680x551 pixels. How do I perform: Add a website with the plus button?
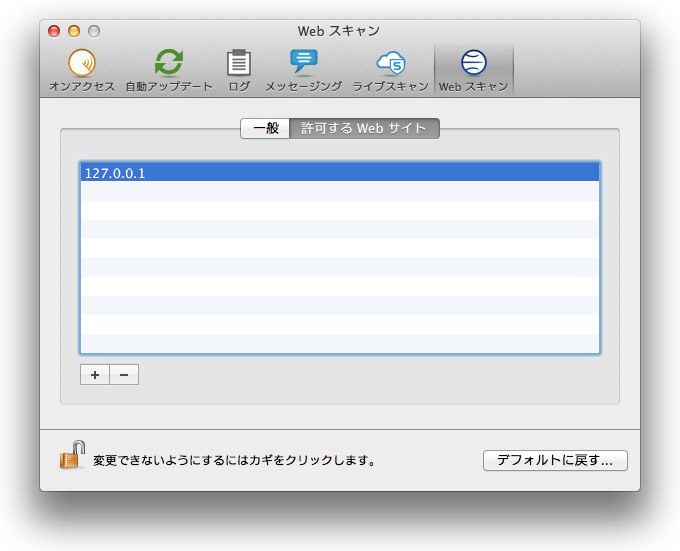(x=95, y=375)
